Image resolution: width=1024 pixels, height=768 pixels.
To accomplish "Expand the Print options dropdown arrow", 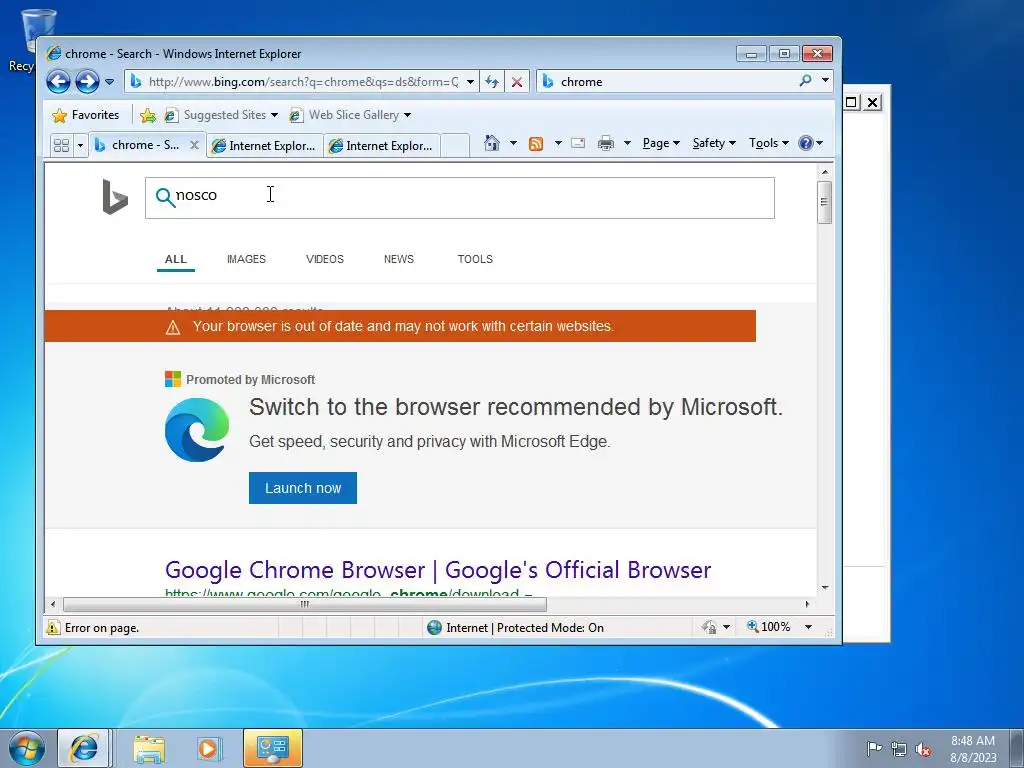I will (x=627, y=143).
